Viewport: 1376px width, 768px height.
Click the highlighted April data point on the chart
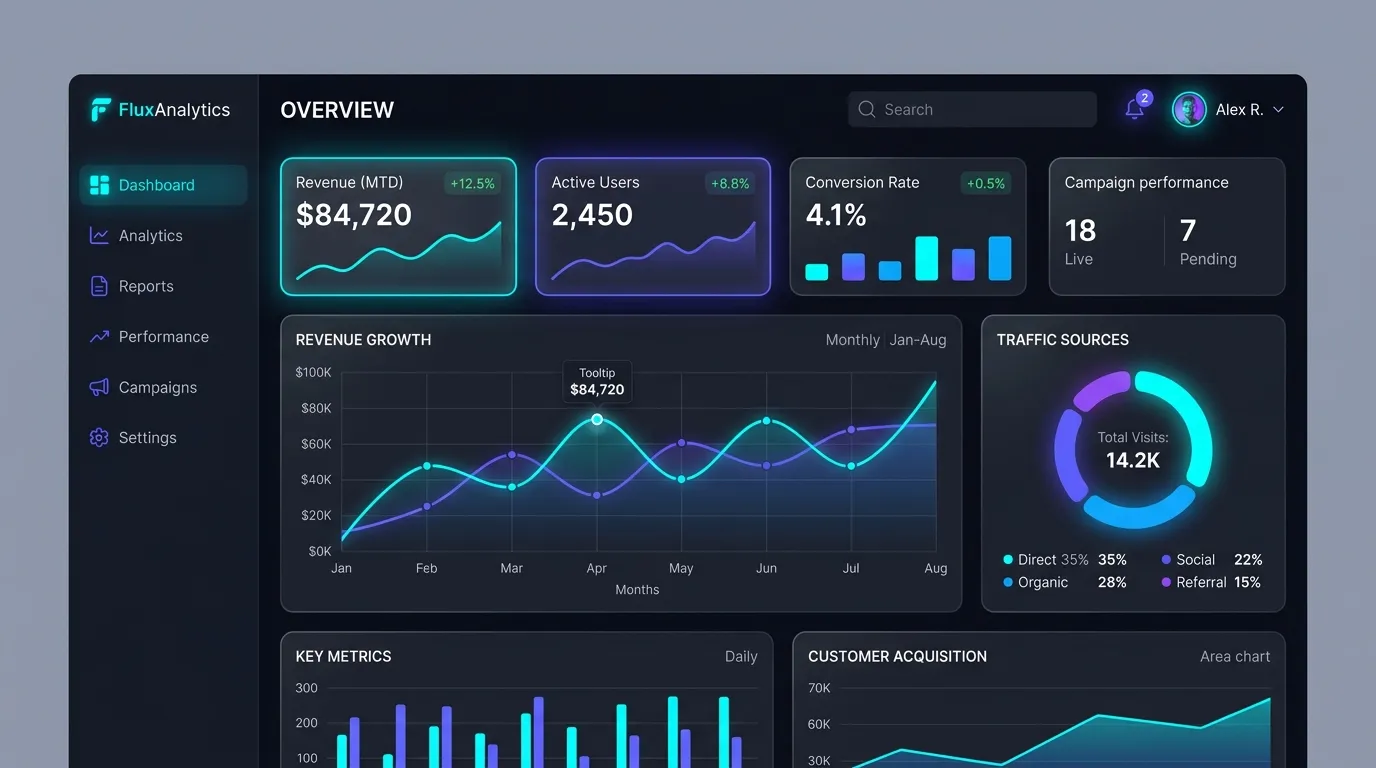597,419
